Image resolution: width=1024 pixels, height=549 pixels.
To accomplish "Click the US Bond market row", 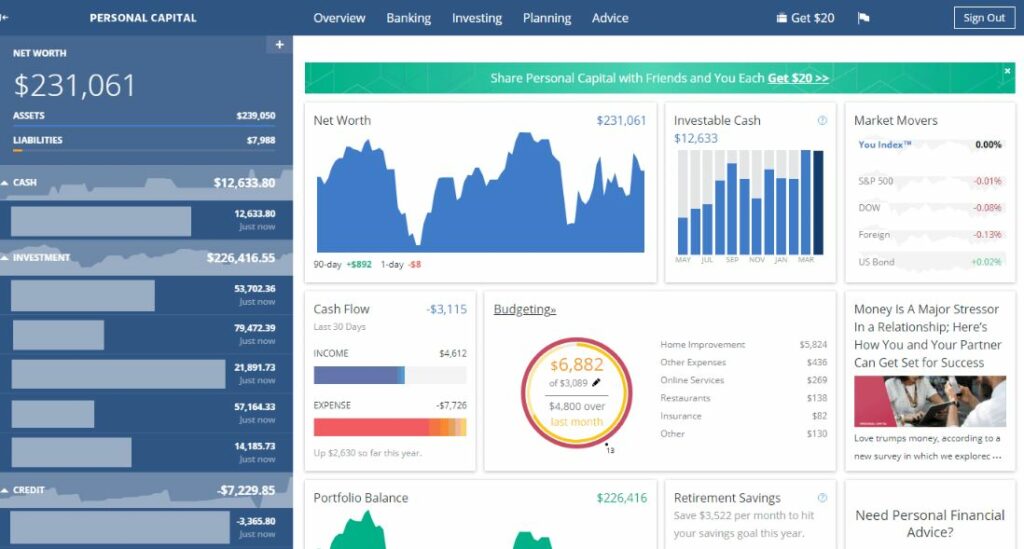I will pyautogui.click(x=930, y=262).
